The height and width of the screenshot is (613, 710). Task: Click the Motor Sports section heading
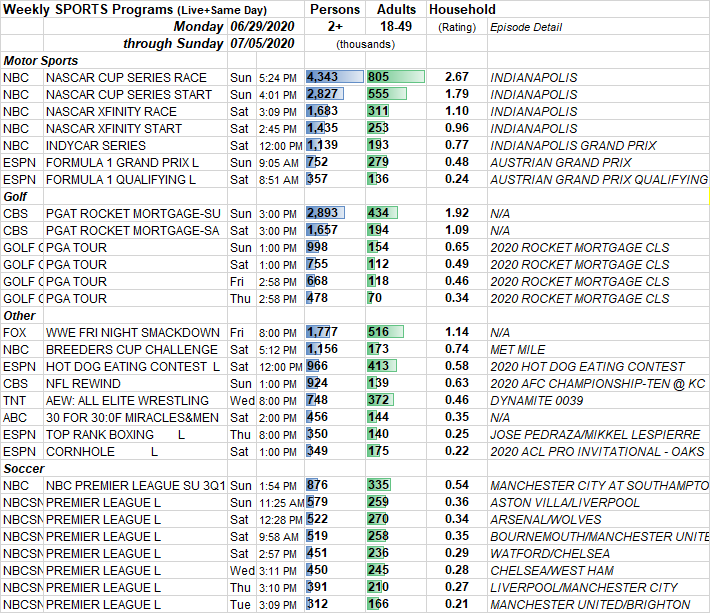point(41,61)
